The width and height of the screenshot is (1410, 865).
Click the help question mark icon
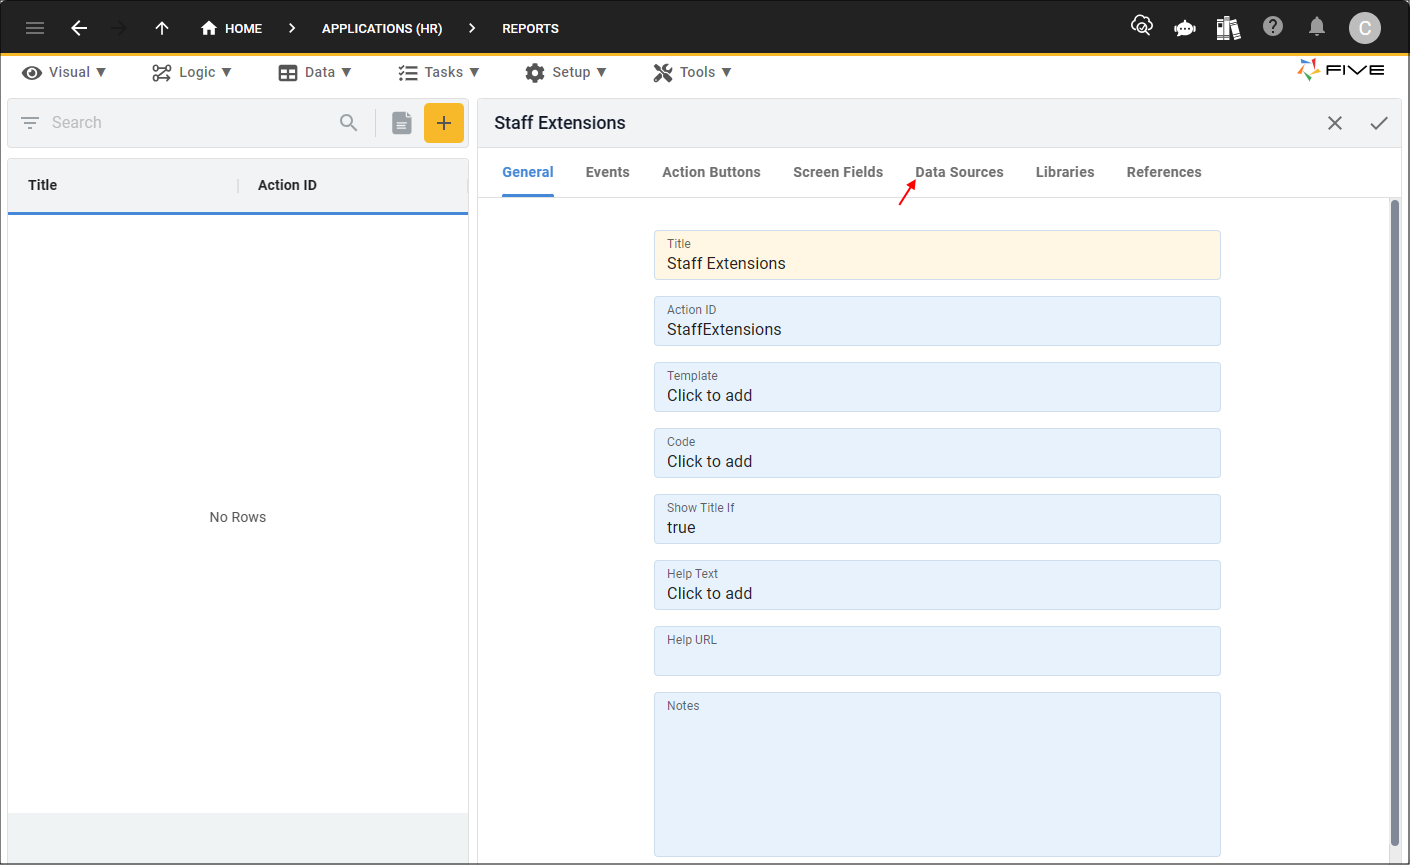(x=1272, y=27)
